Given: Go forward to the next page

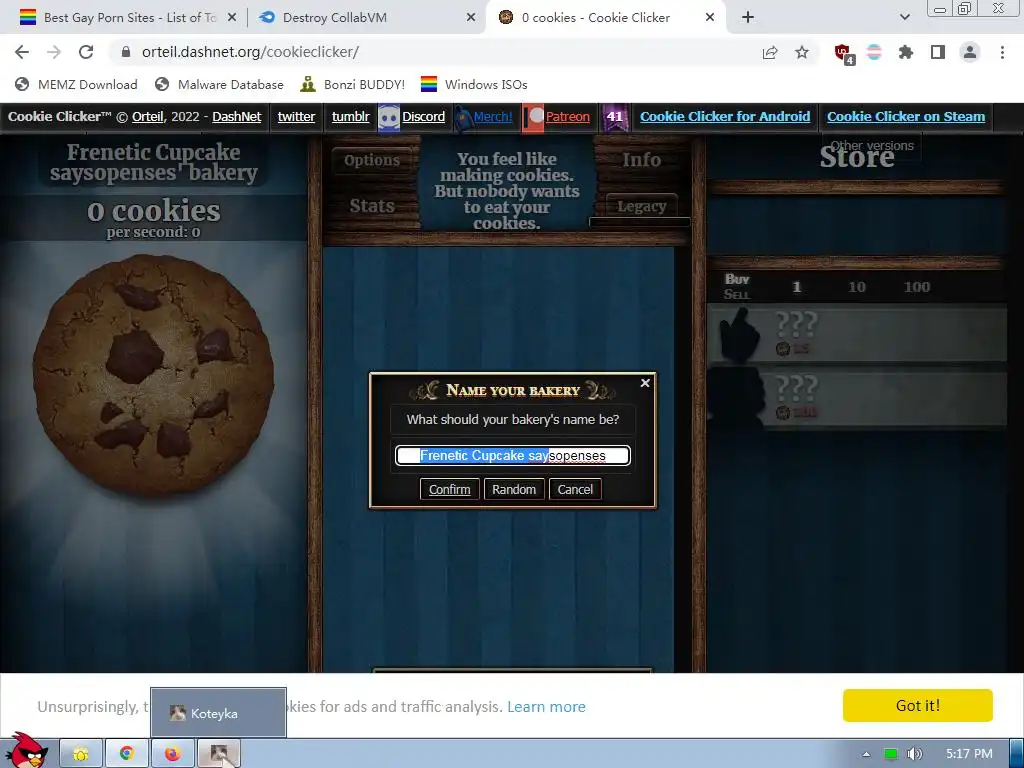Looking at the screenshot, I should (54, 52).
